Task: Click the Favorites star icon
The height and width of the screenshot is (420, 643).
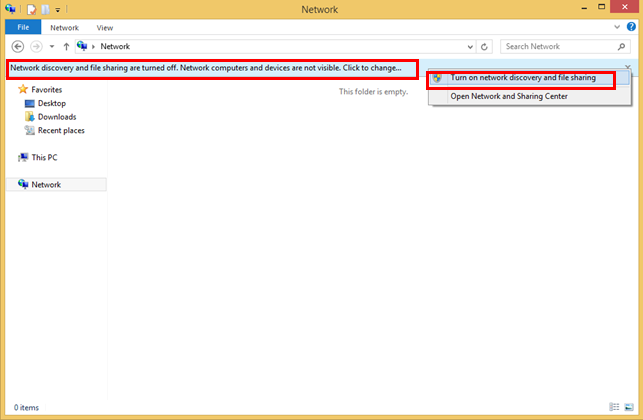Action: pos(23,89)
